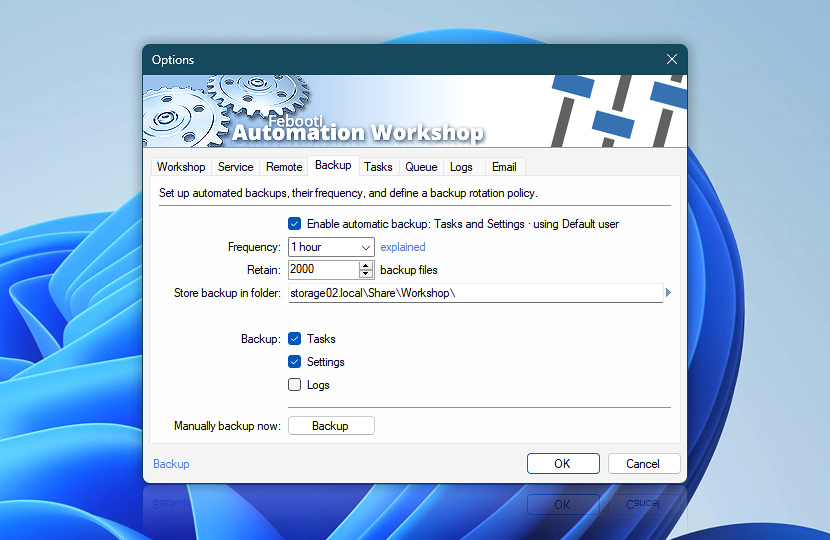Uncheck the Tasks backup checkbox
This screenshot has width=830, height=540.
[294, 339]
